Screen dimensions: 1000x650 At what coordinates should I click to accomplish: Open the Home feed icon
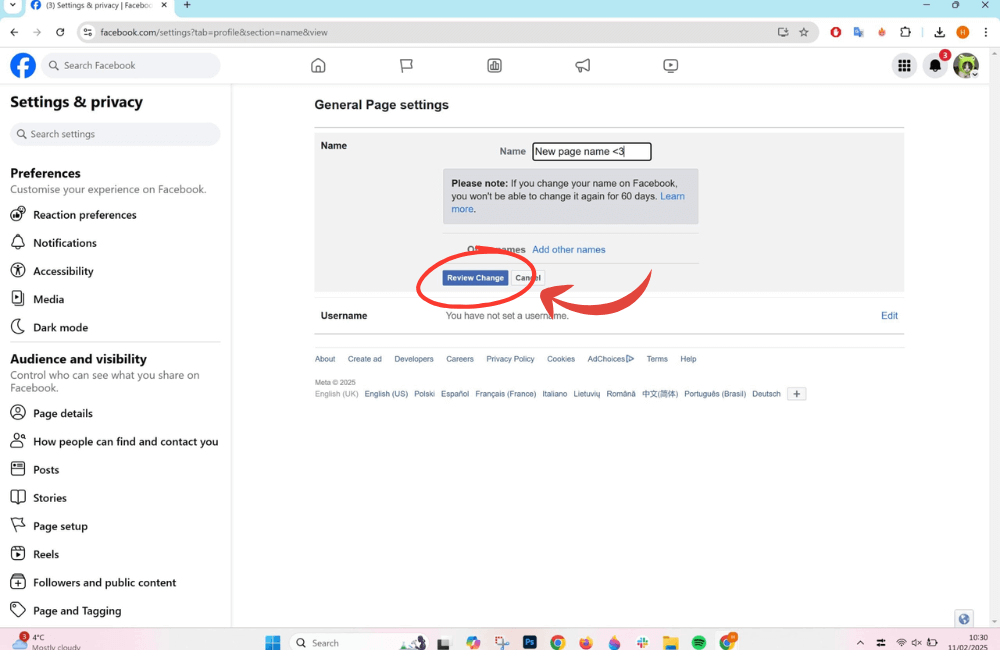(x=318, y=66)
